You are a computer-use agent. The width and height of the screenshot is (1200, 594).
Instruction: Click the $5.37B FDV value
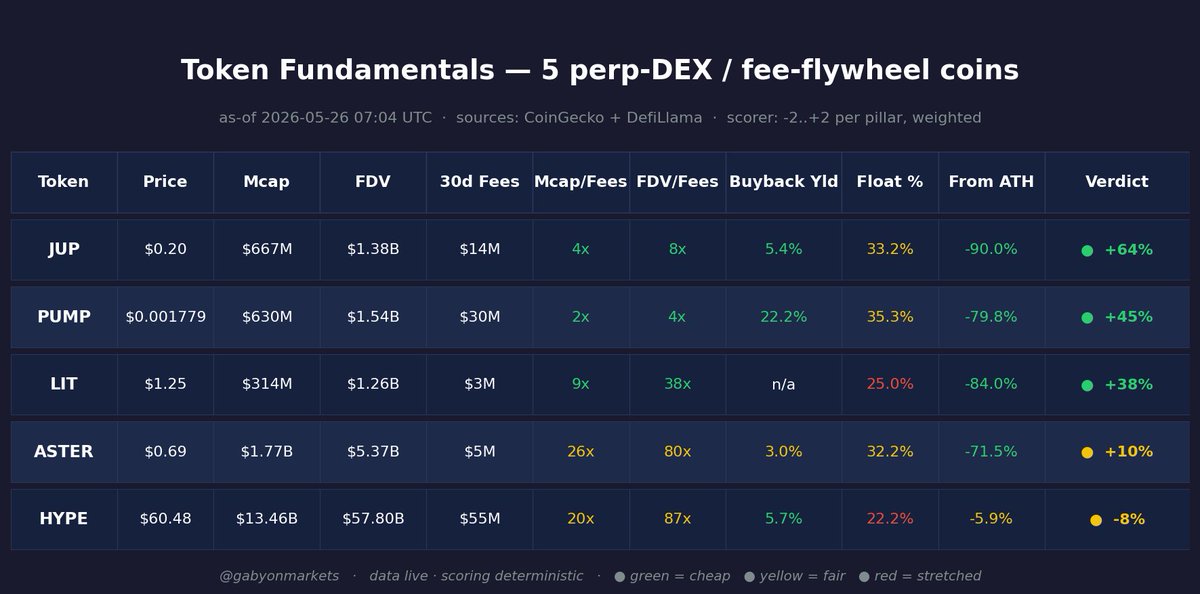(x=373, y=452)
